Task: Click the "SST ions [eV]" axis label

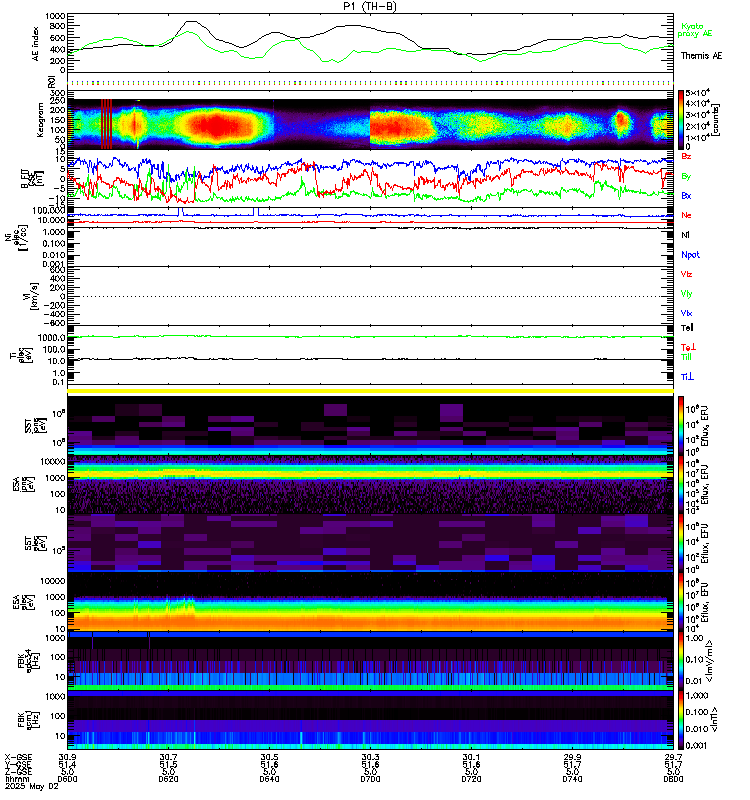Action: pyautogui.click(x=36, y=426)
